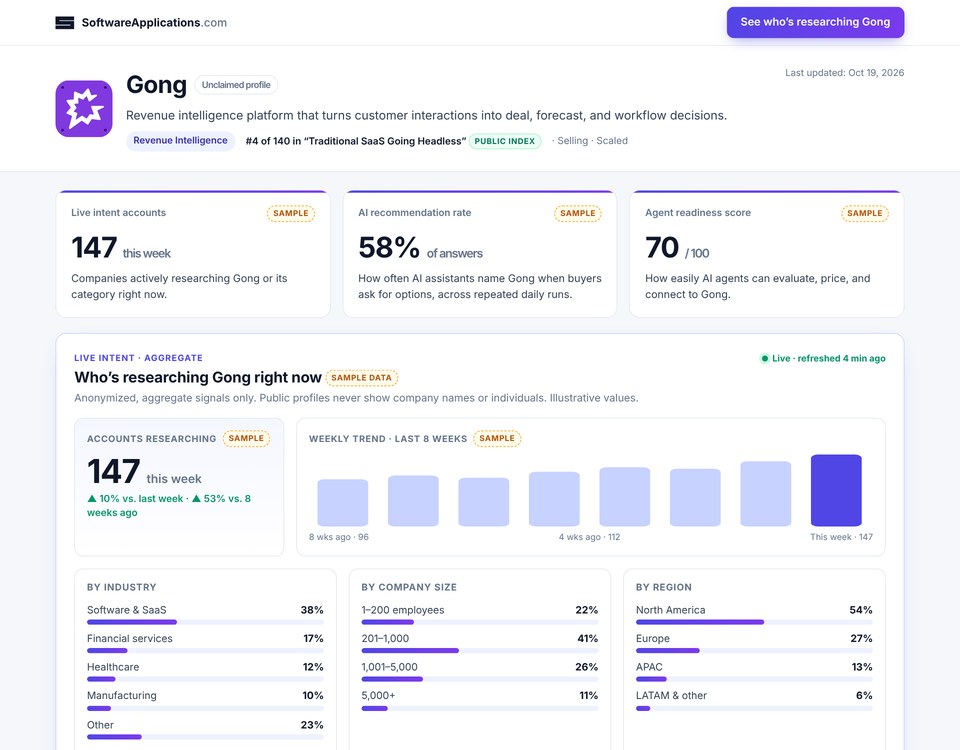The image size is (960, 750).
Task: Click the 54% North America value
Action: coord(861,610)
